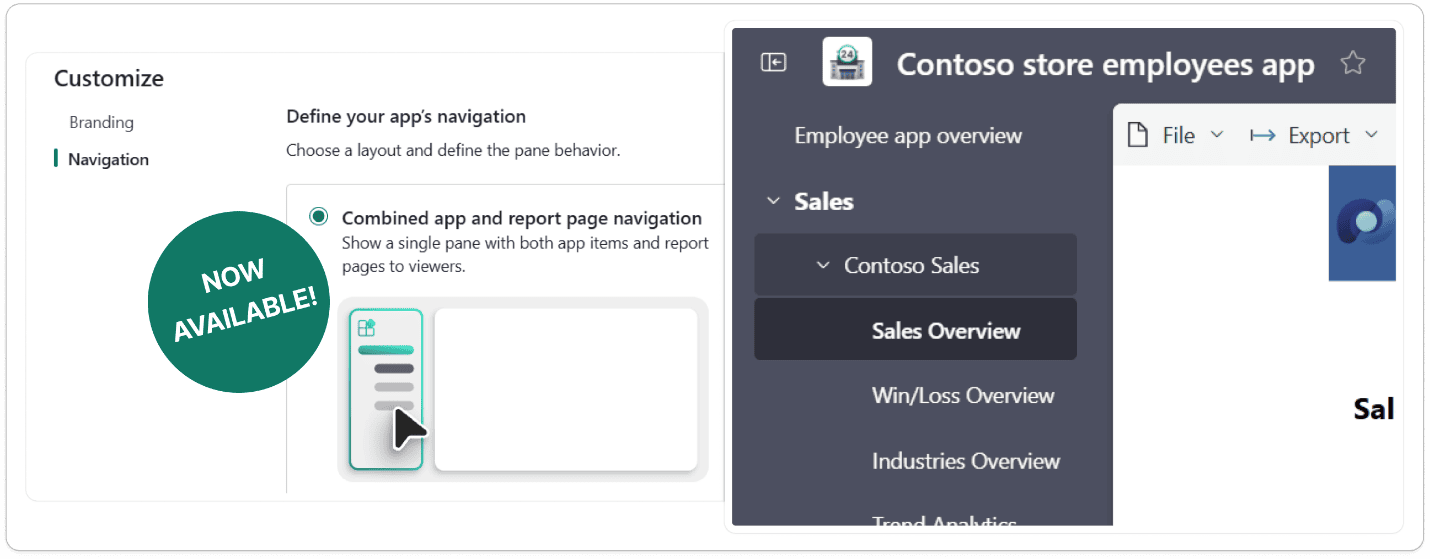Click the File document icon
This screenshot has height=559, width=1430.
pyautogui.click(x=1137, y=135)
